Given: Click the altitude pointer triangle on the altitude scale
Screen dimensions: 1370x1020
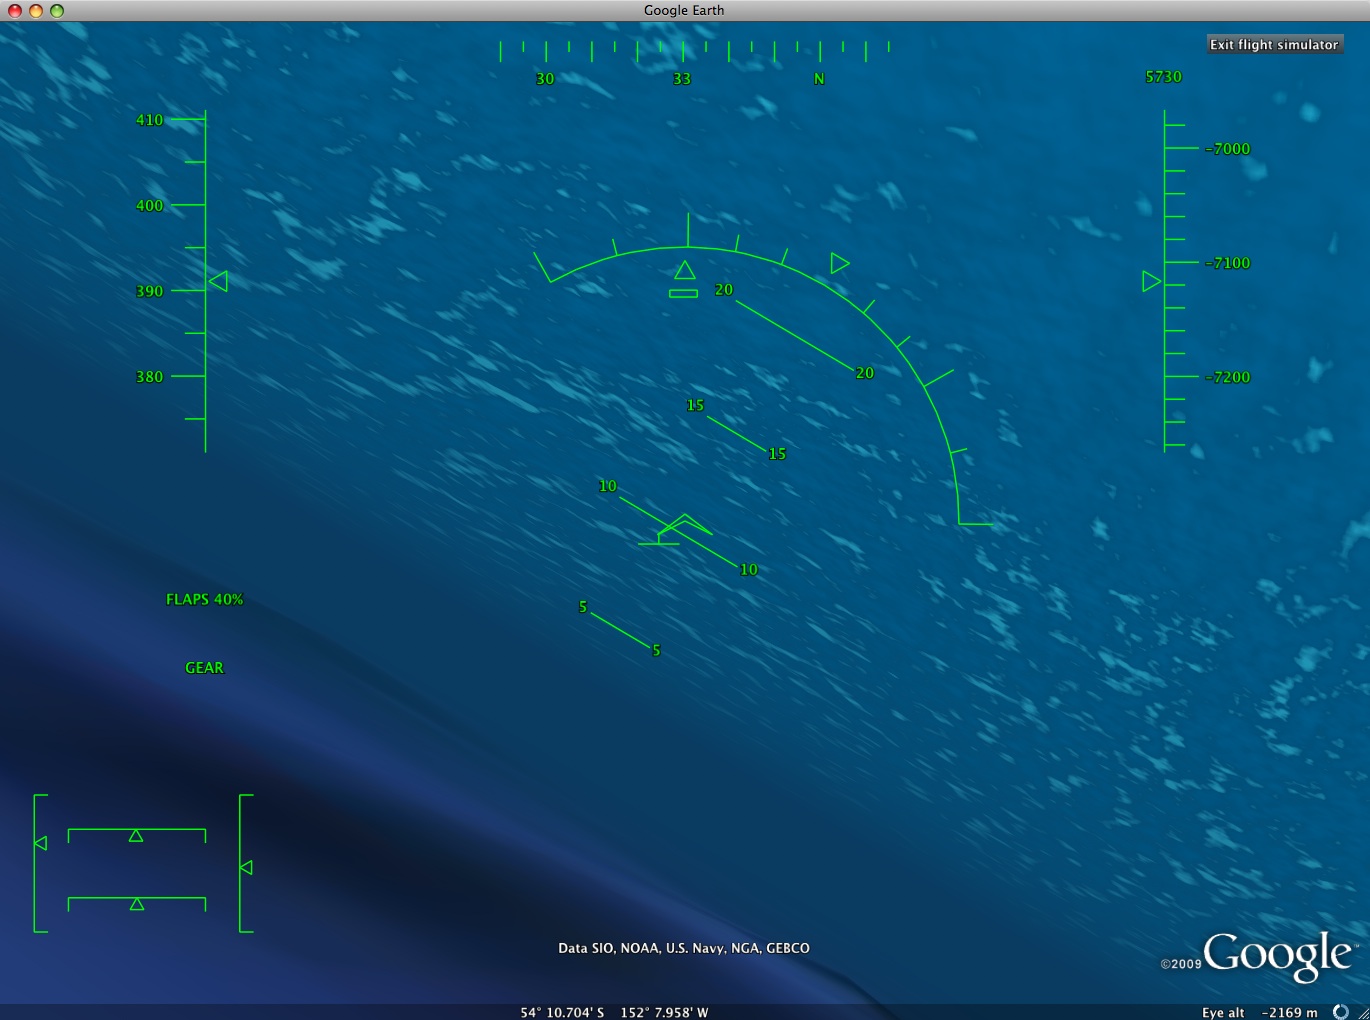Looking at the screenshot, I should [1152, 282].
